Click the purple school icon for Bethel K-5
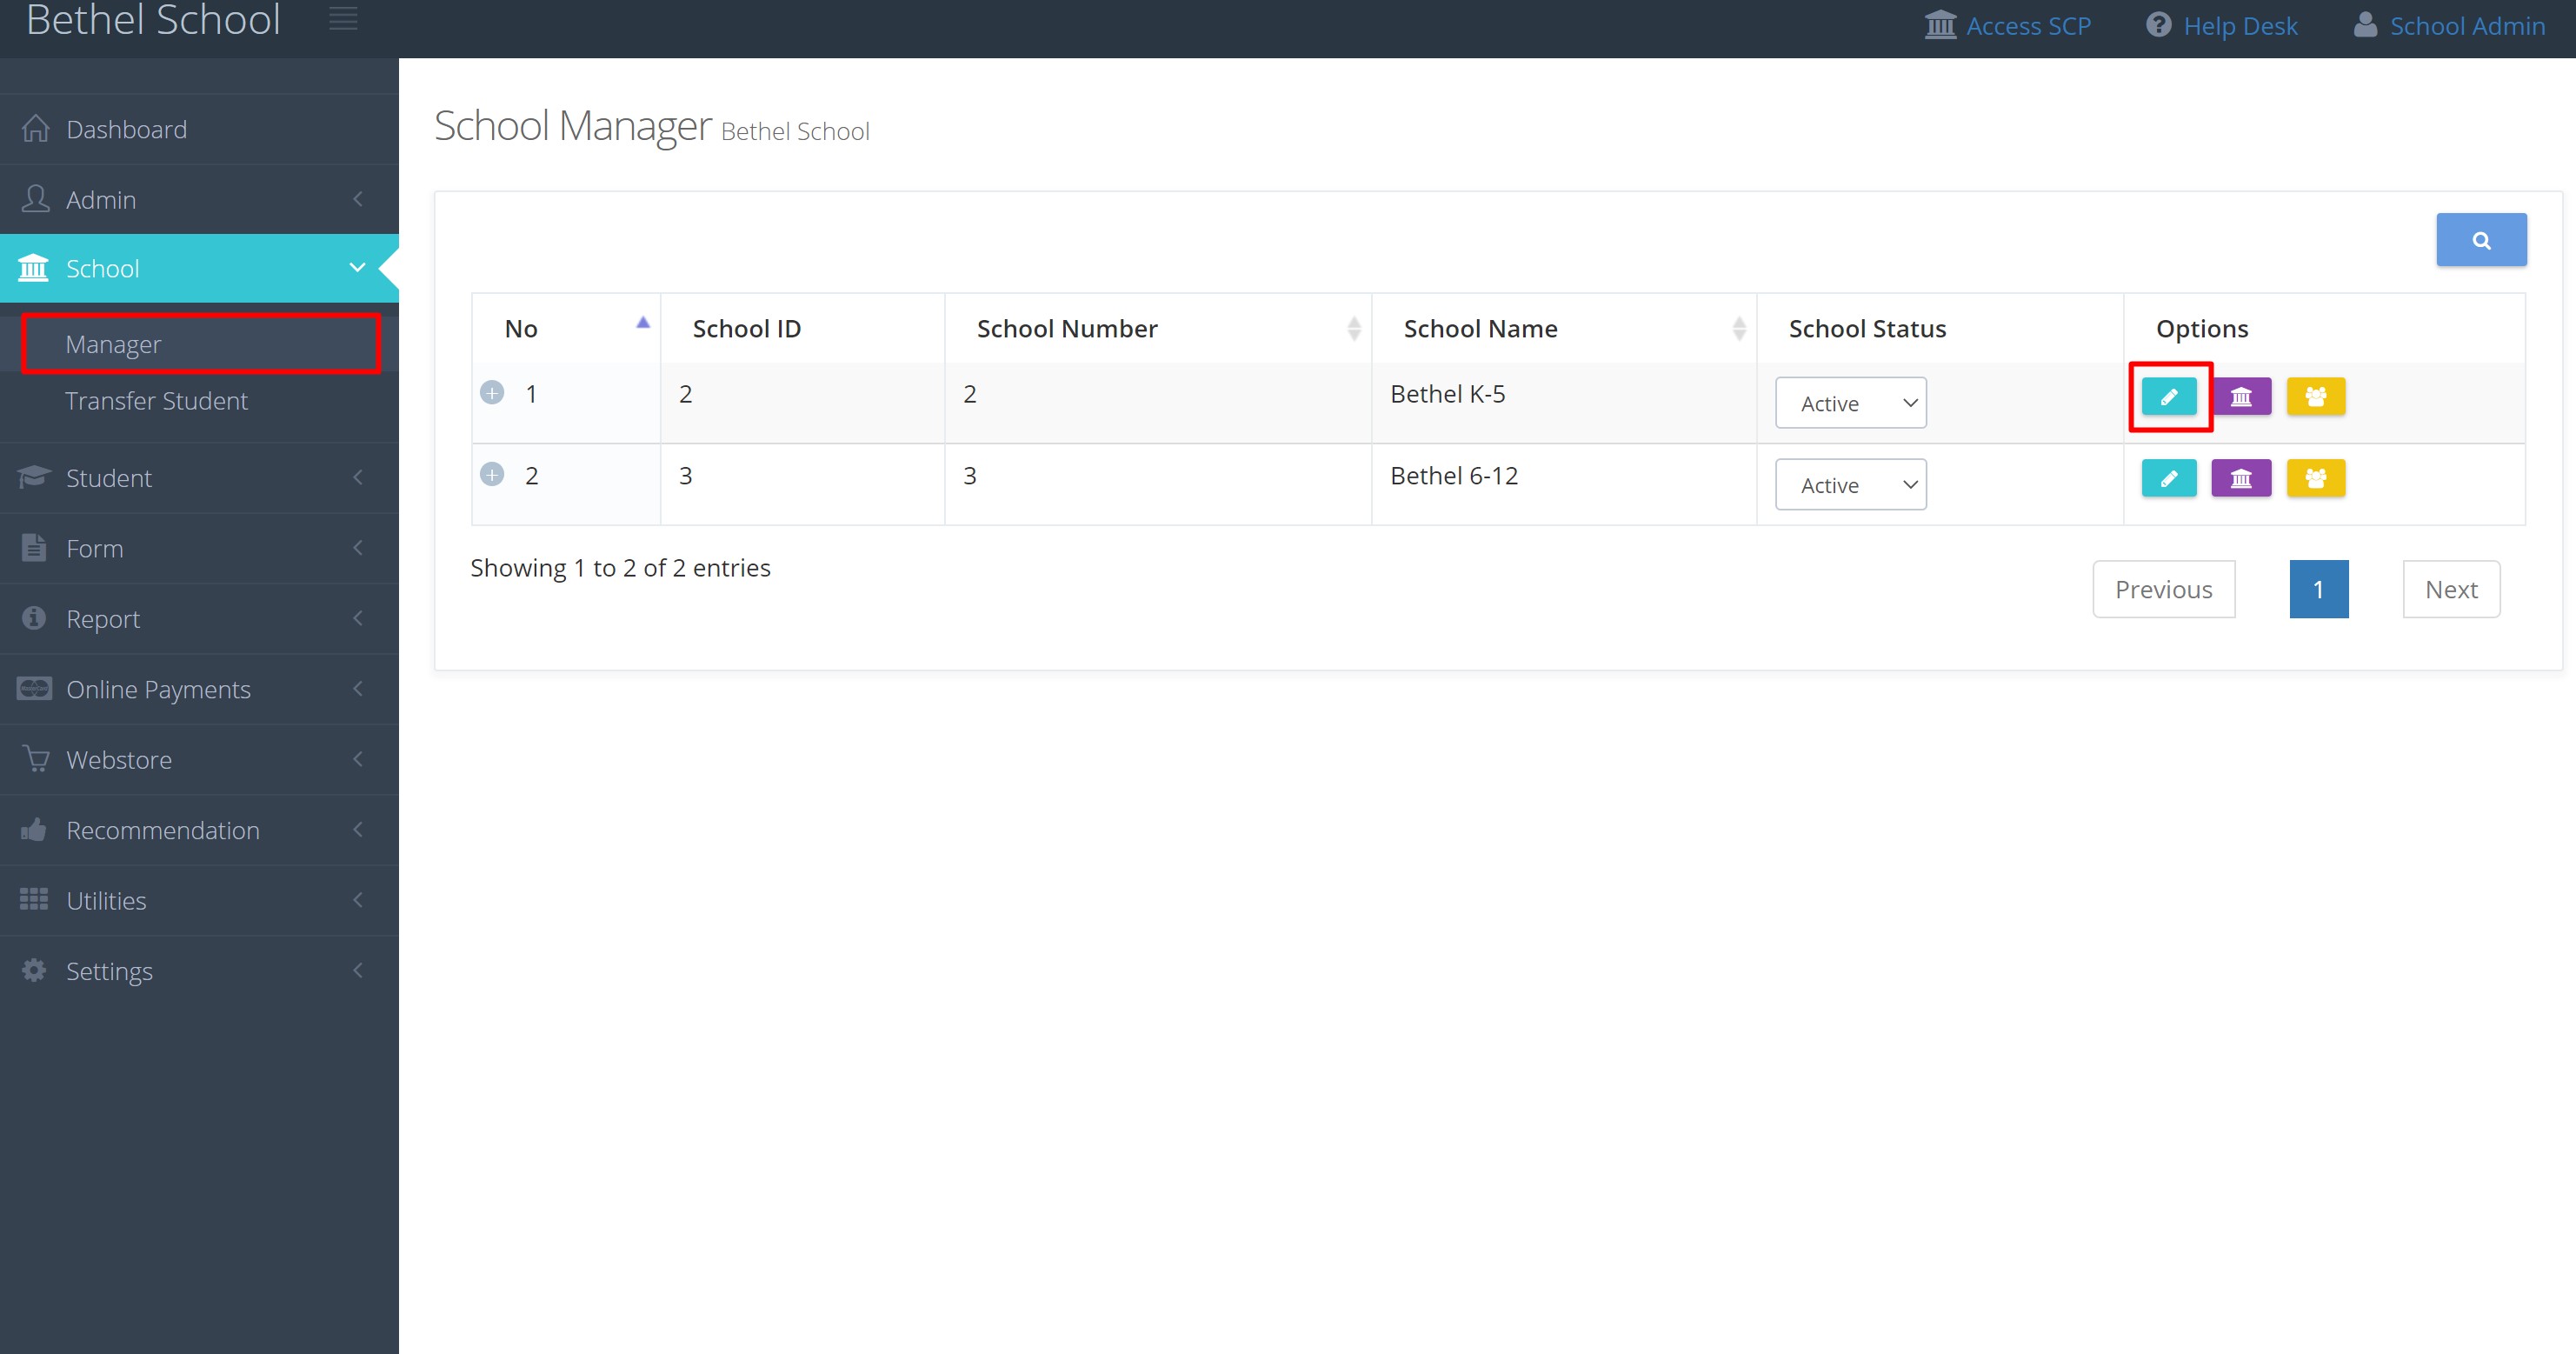Screen dimensions: 2576x1354 coord(2241,397)
